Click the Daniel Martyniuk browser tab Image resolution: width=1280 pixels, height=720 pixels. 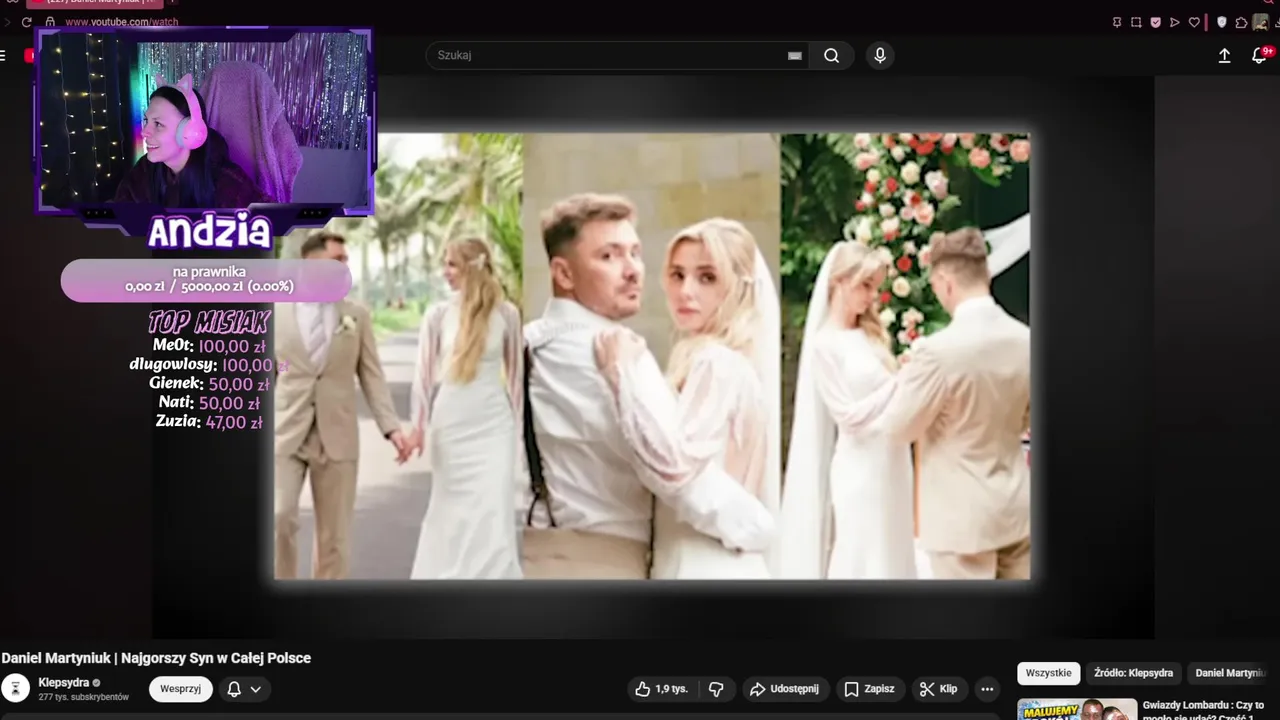click(x=95, y=3)
